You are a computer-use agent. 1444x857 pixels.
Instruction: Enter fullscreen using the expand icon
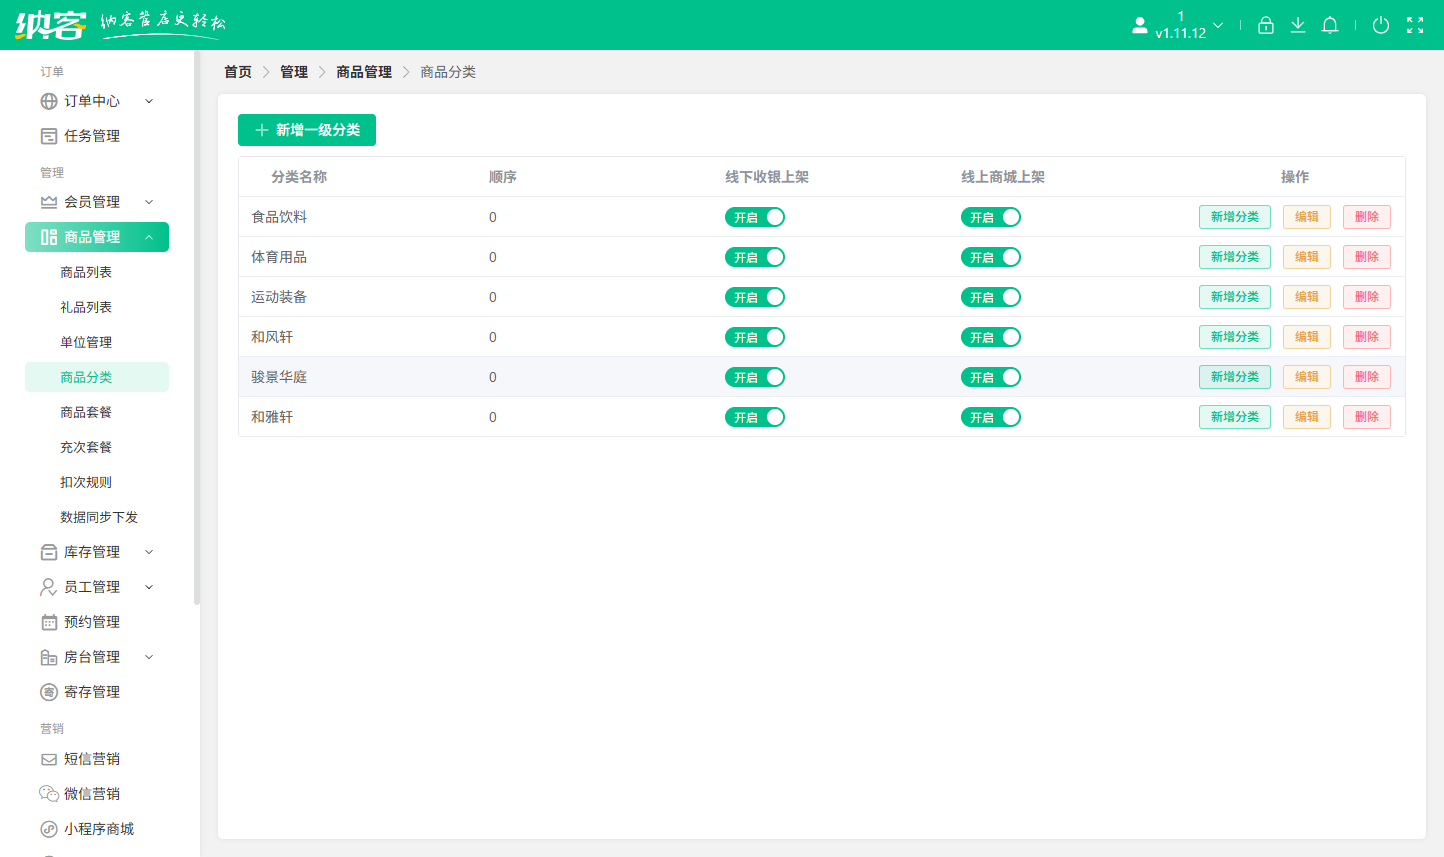[x=1415, y=25]
